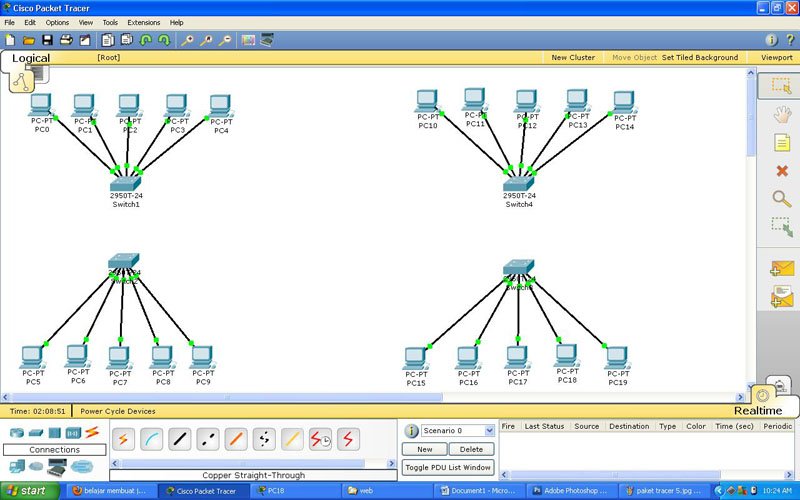
Task: Open the File menu
Action: (x=10, y=22)
